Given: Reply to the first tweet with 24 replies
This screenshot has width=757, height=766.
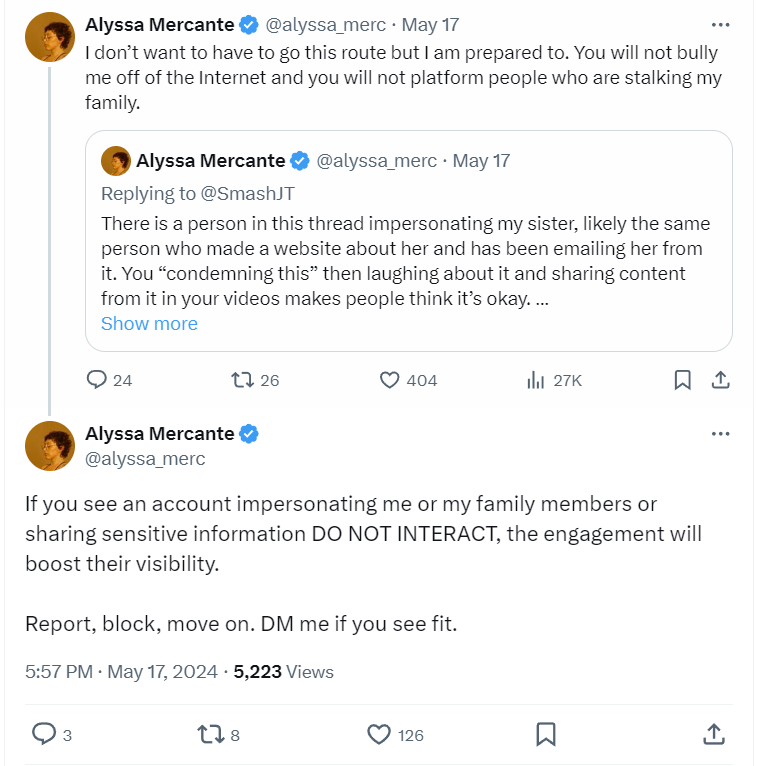Looking at the screenshot, I should (x=97, y=380).
